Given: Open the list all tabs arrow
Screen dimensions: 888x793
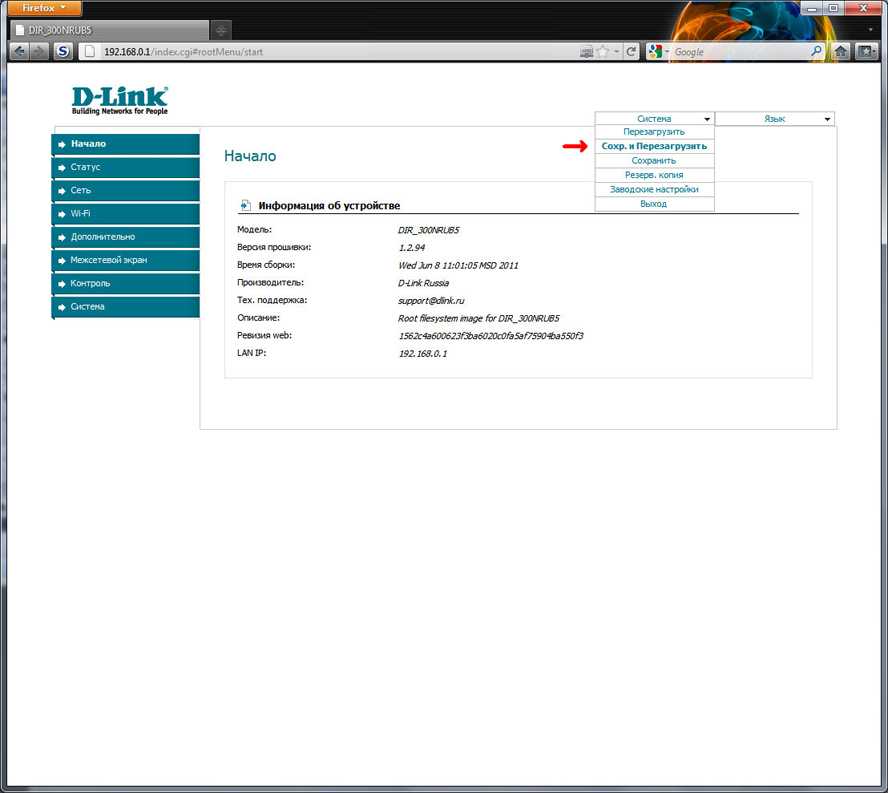Looking at the screenshot, I should tap(870, 29).
